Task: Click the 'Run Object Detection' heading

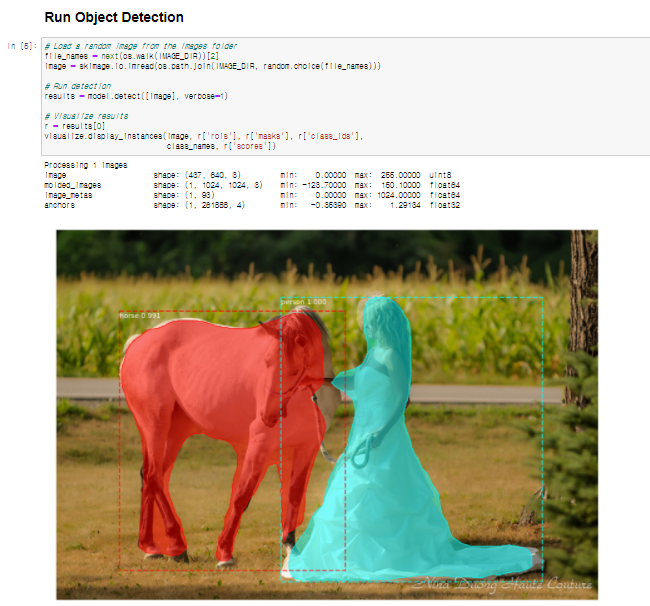Action: point(114,17)
